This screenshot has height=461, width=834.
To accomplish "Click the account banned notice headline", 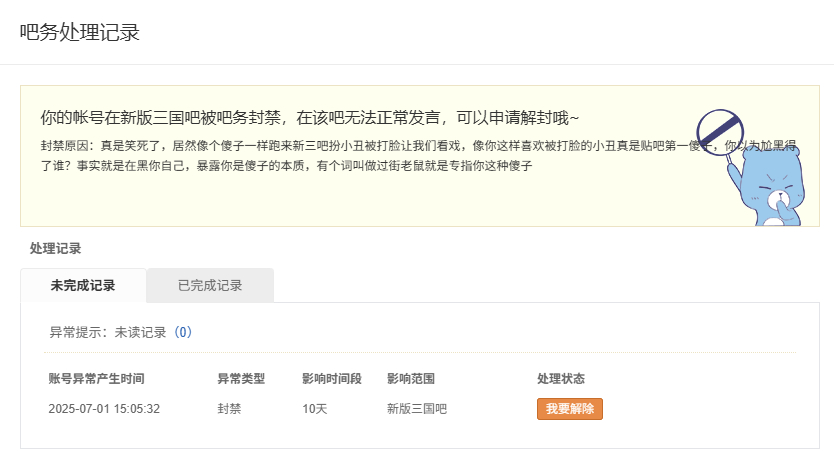I will tap(309, 118).
